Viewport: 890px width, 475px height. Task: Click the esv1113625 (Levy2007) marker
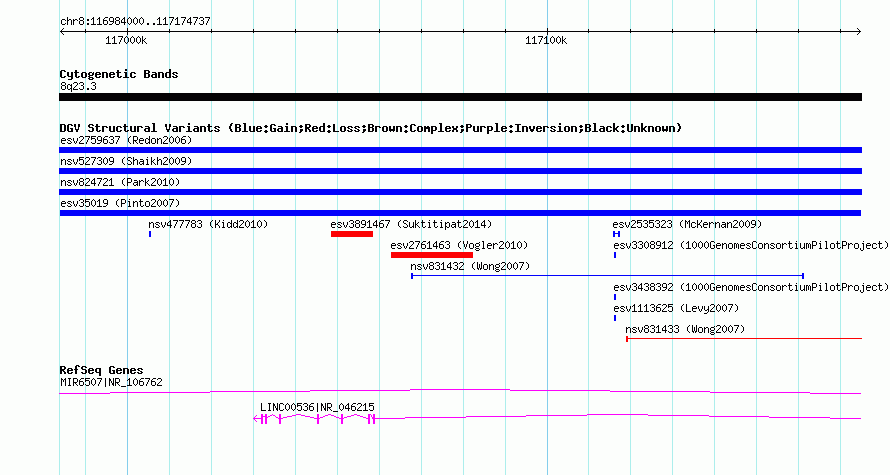[615, 318]
